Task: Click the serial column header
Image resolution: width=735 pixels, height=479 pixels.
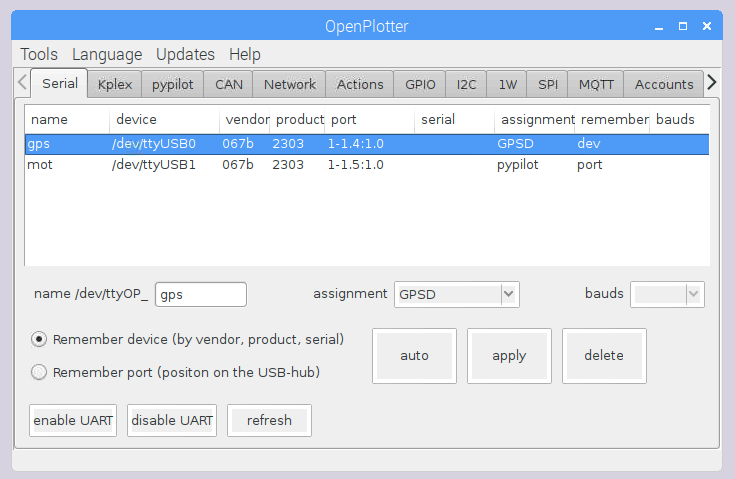Action: [455, 120]
